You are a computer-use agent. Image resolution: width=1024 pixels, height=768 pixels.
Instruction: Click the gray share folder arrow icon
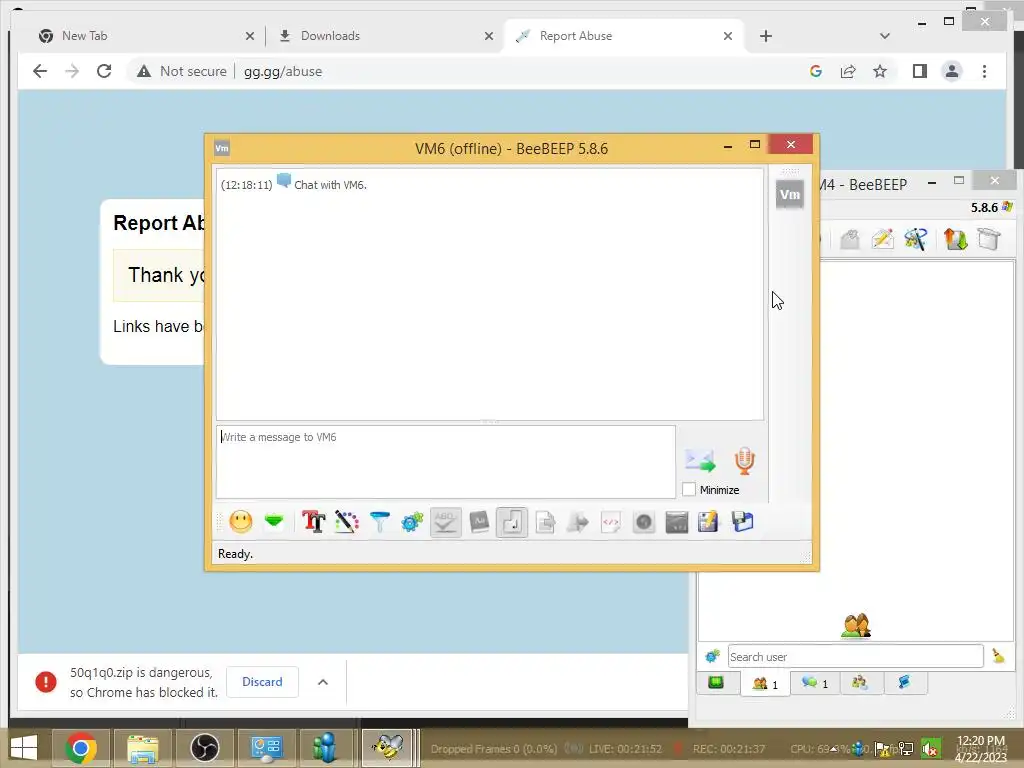pyautogui.click(x=578, y=522)
